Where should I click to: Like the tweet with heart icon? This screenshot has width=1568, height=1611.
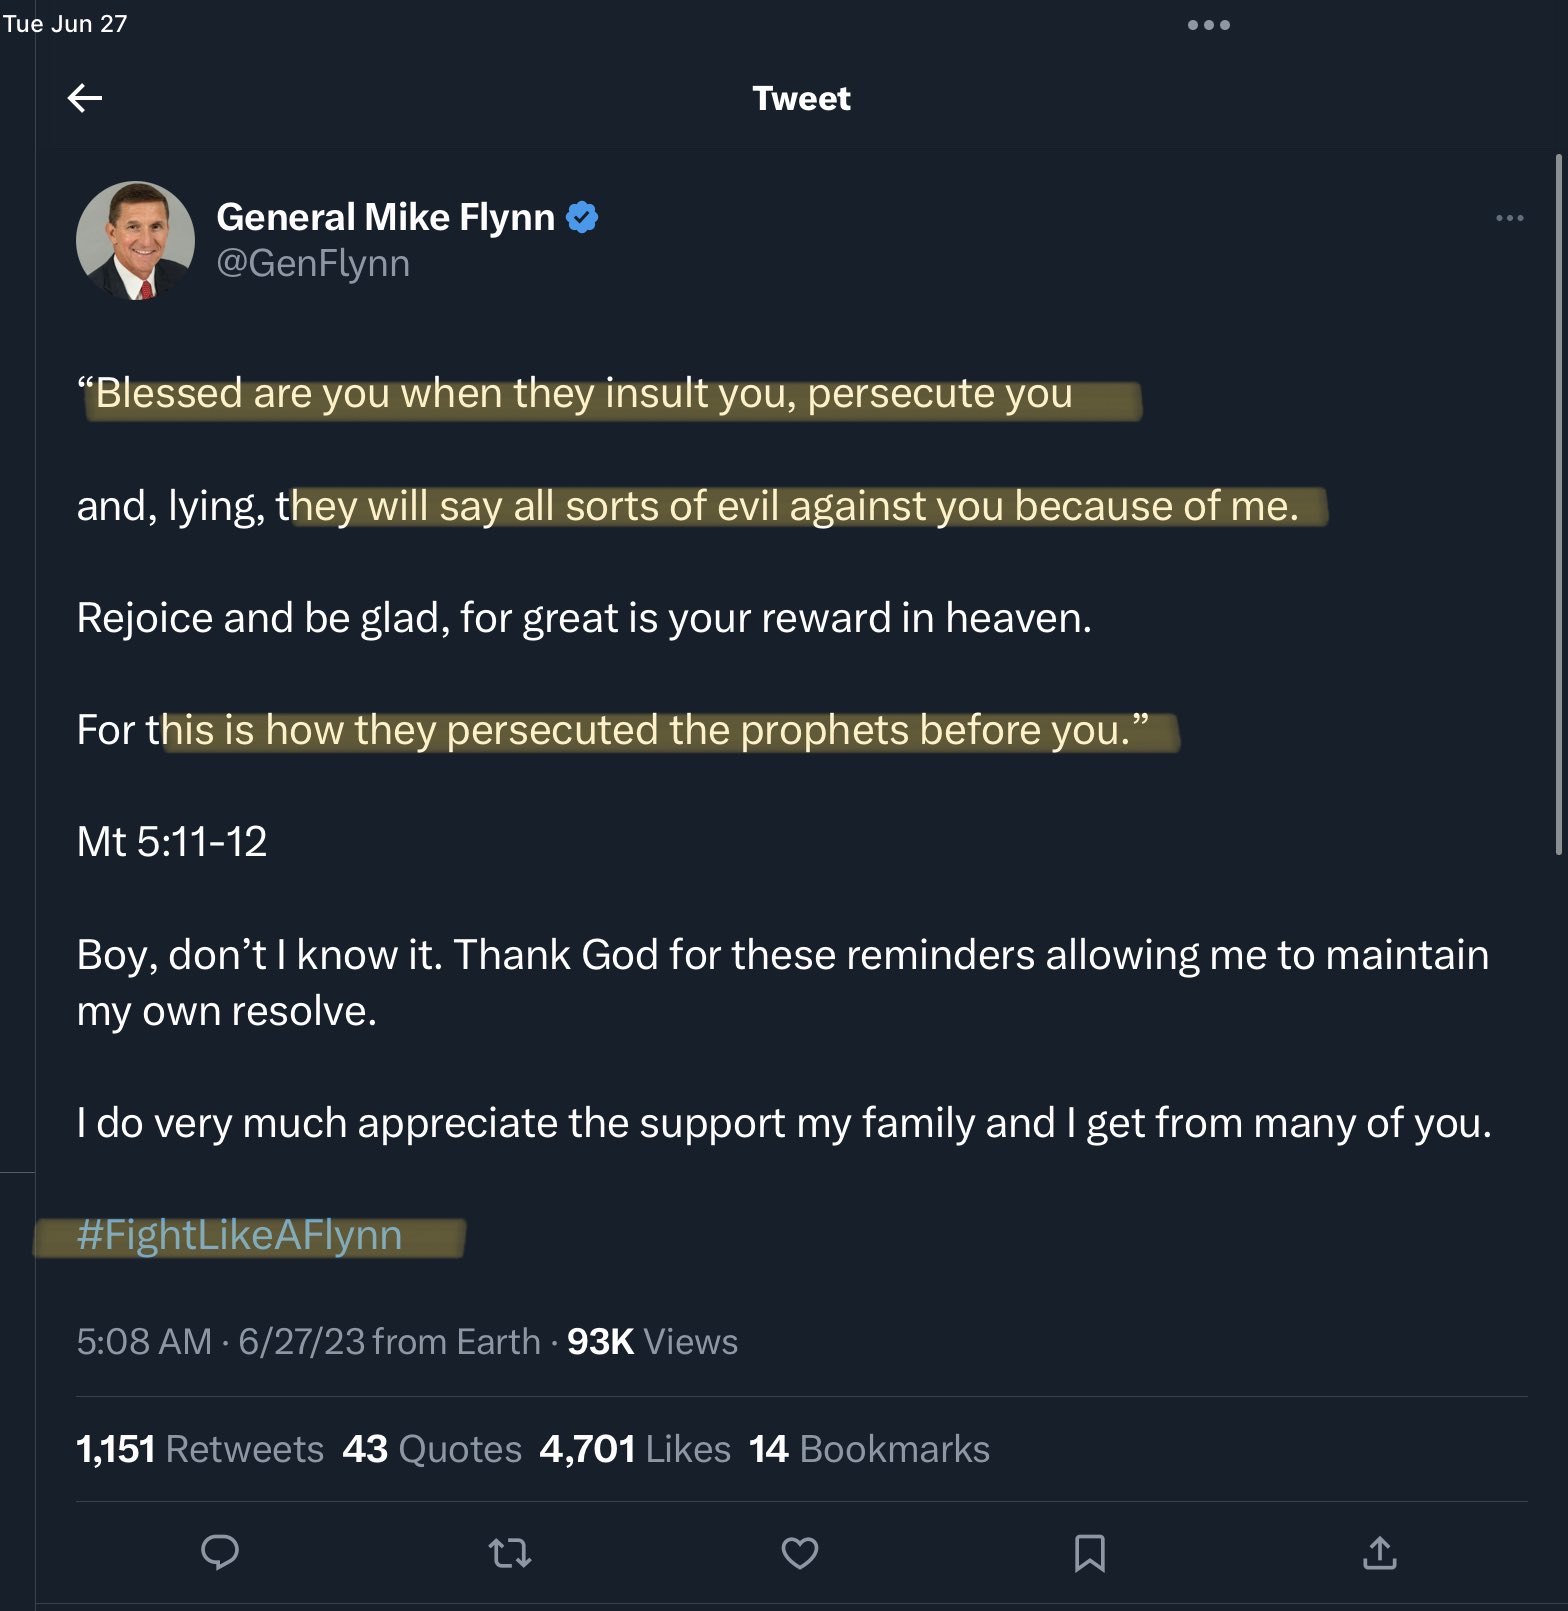point(800,1552)
